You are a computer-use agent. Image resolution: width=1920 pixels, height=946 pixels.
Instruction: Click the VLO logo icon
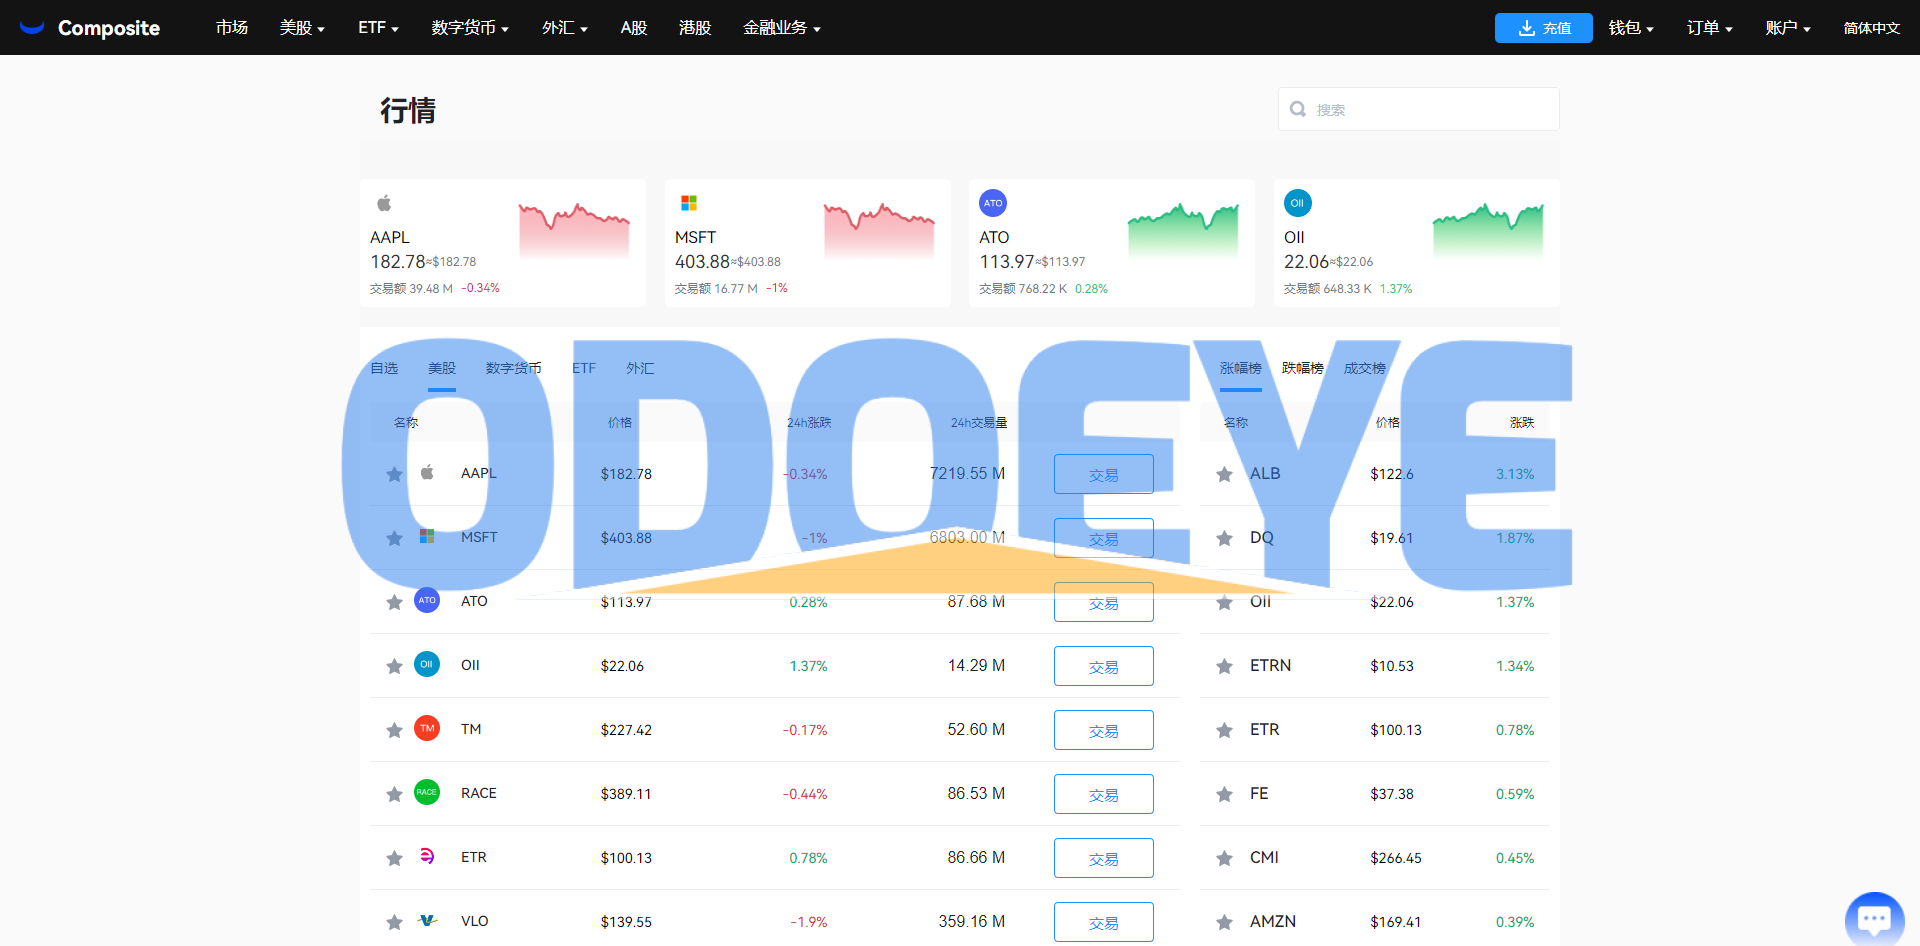click(427, 920)
